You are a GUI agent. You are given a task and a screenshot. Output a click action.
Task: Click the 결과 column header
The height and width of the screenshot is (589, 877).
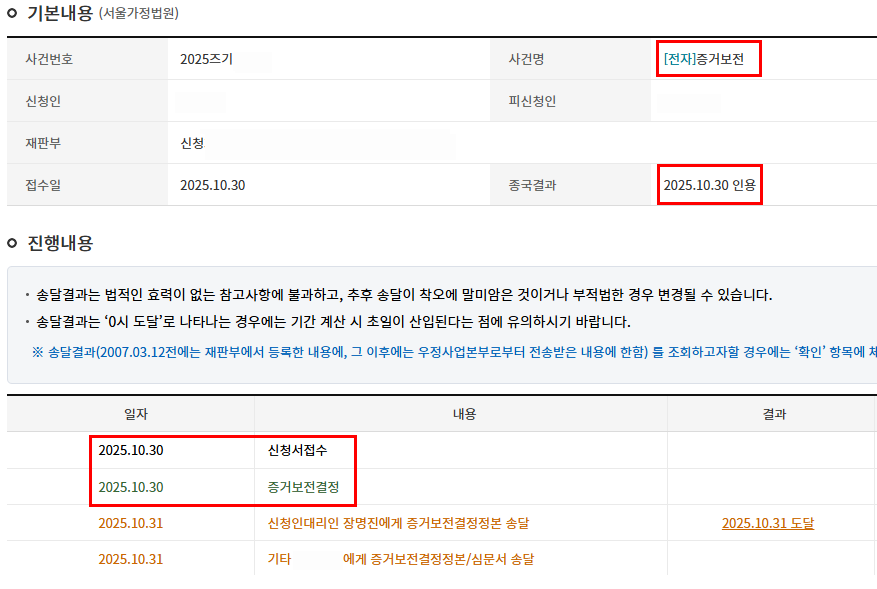point(773,414)
